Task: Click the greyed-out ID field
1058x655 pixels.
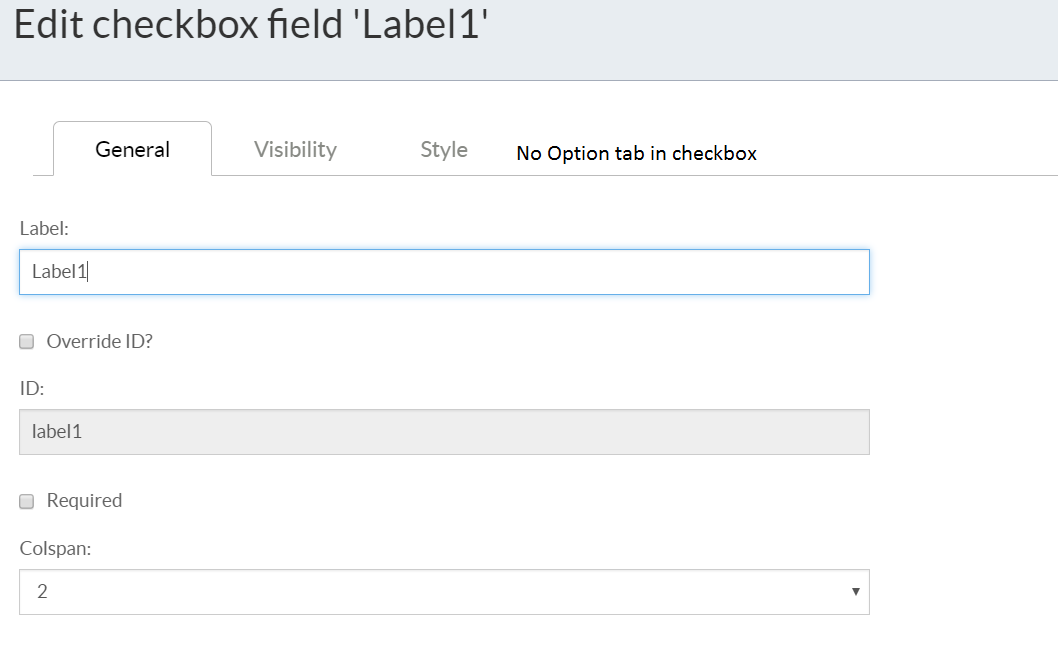Action: coord(444,432)
